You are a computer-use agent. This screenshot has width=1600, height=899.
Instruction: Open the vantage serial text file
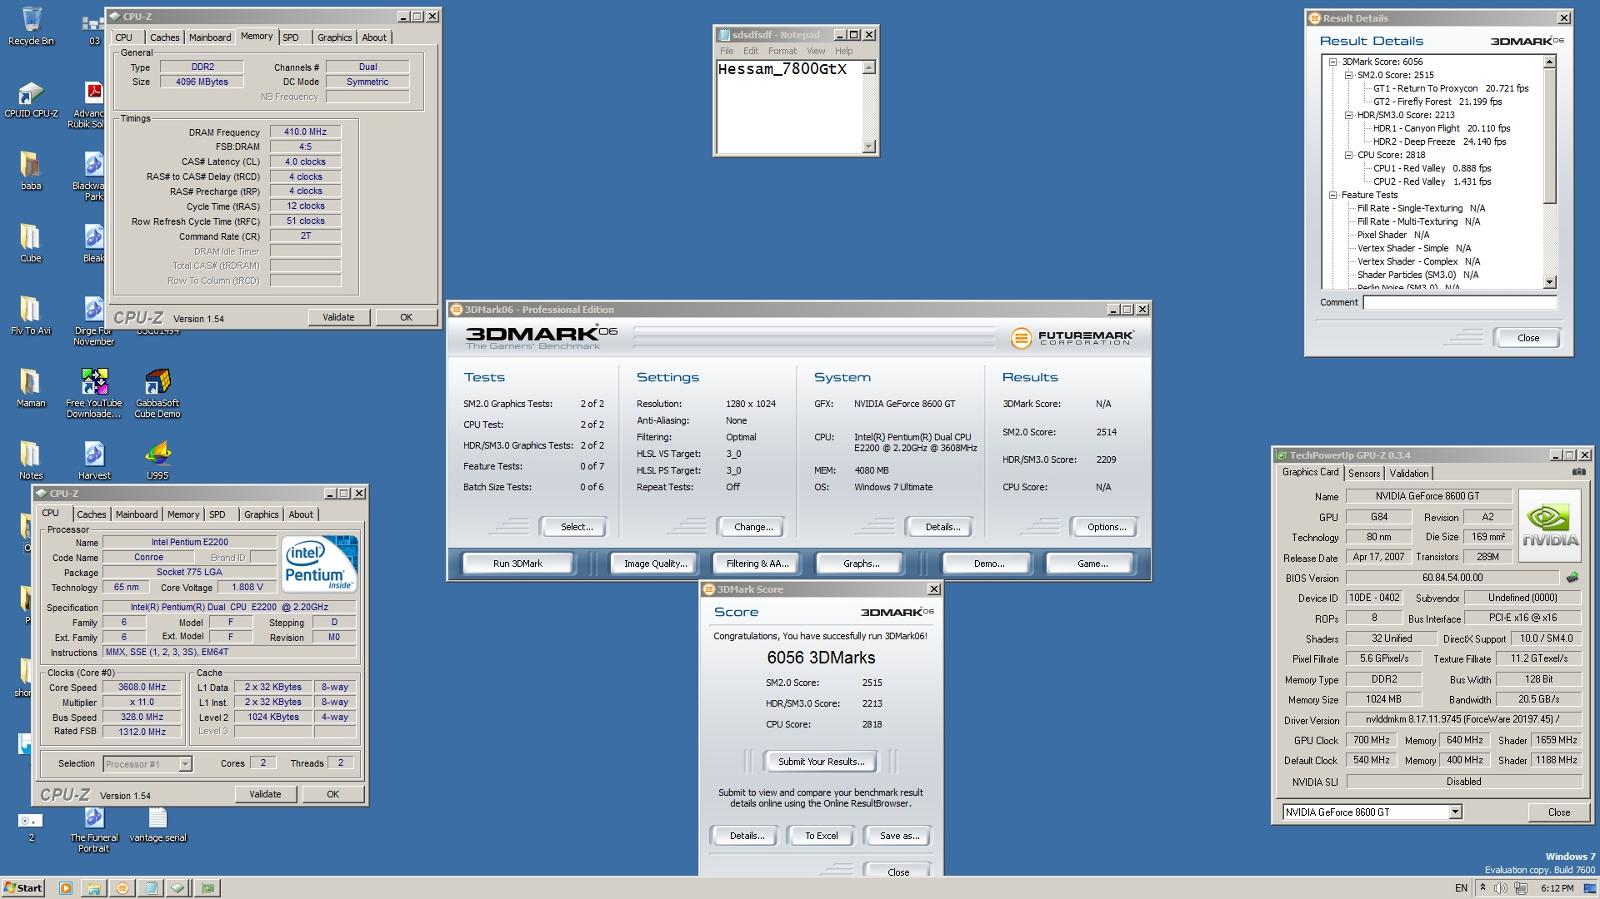point(157,824)
